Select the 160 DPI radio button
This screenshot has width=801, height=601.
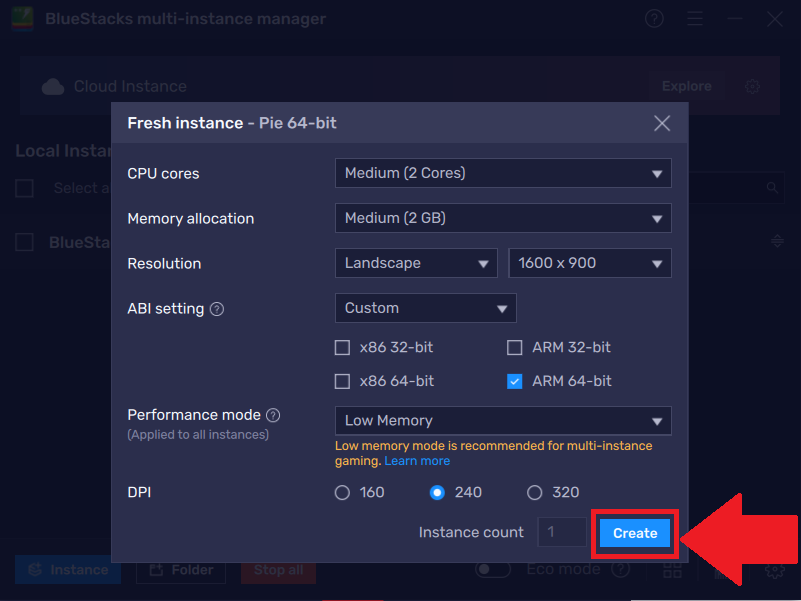coord(343,492)
